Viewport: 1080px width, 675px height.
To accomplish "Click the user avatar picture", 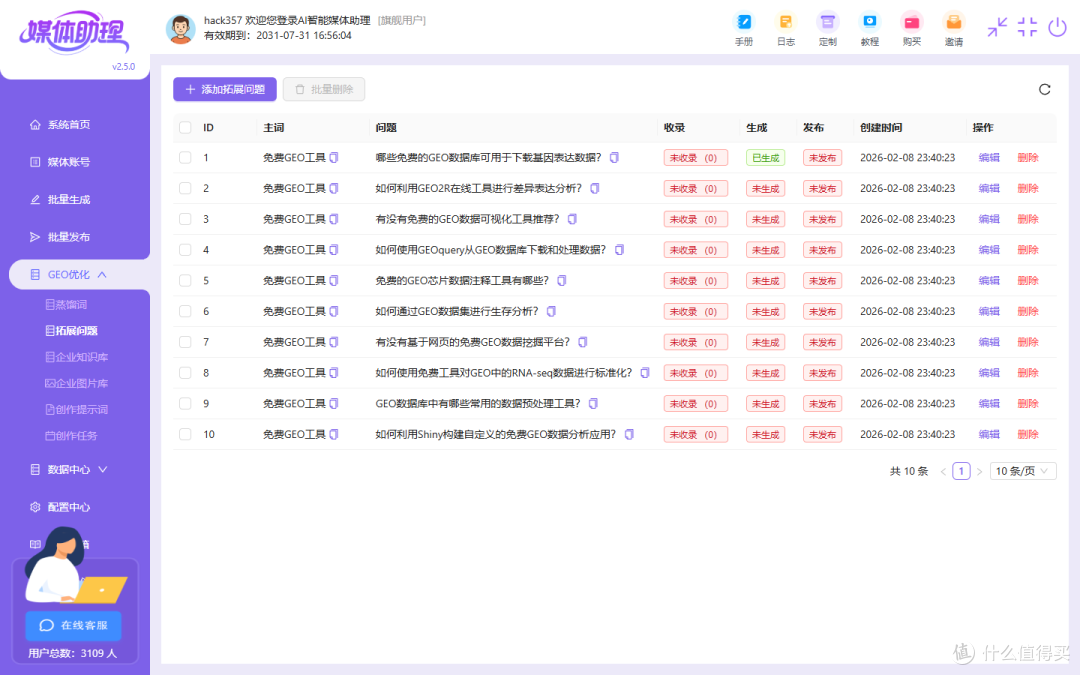I will (180, 29).
